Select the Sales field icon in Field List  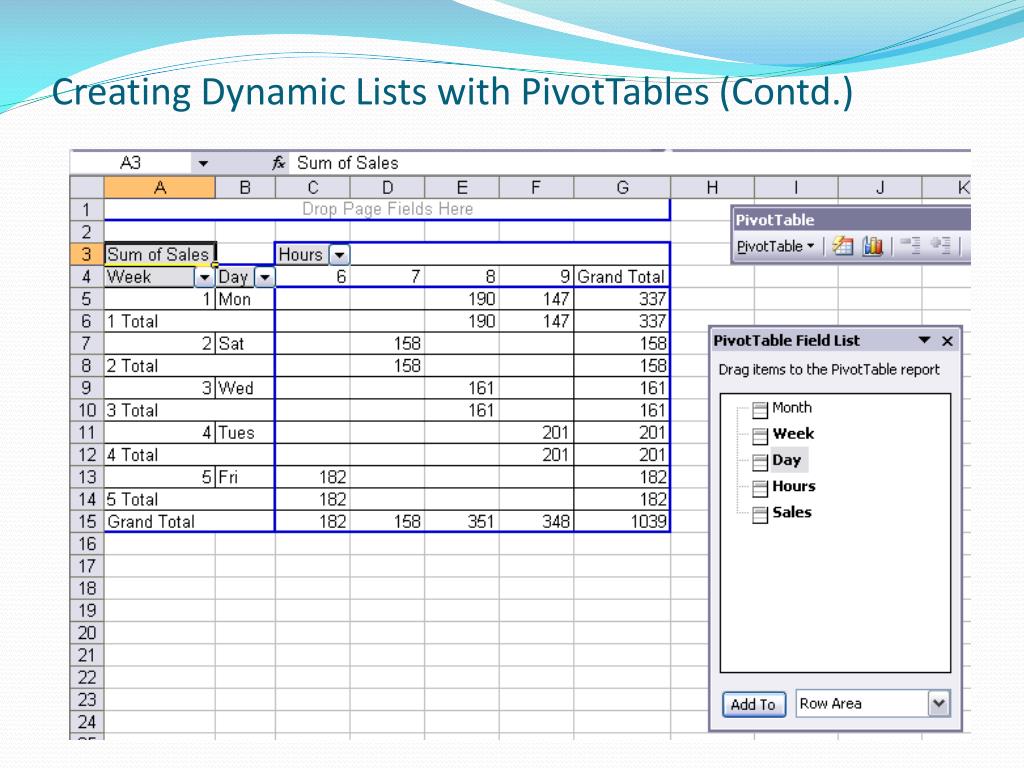point(760,515)
